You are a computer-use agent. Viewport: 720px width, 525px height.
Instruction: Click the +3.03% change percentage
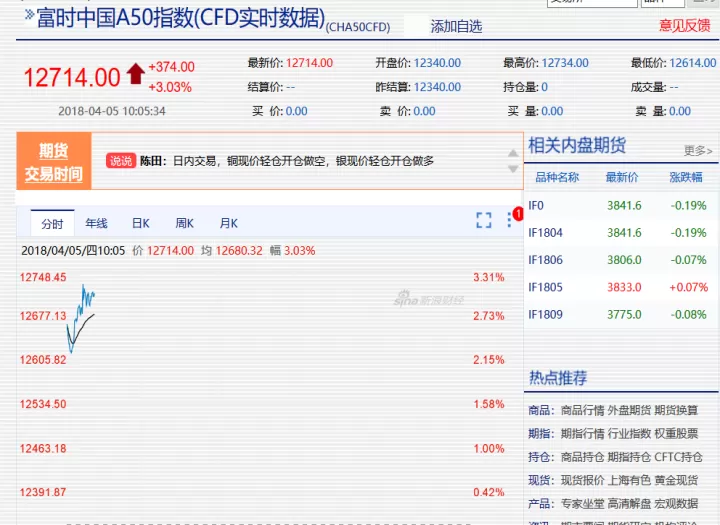(169, 87)
